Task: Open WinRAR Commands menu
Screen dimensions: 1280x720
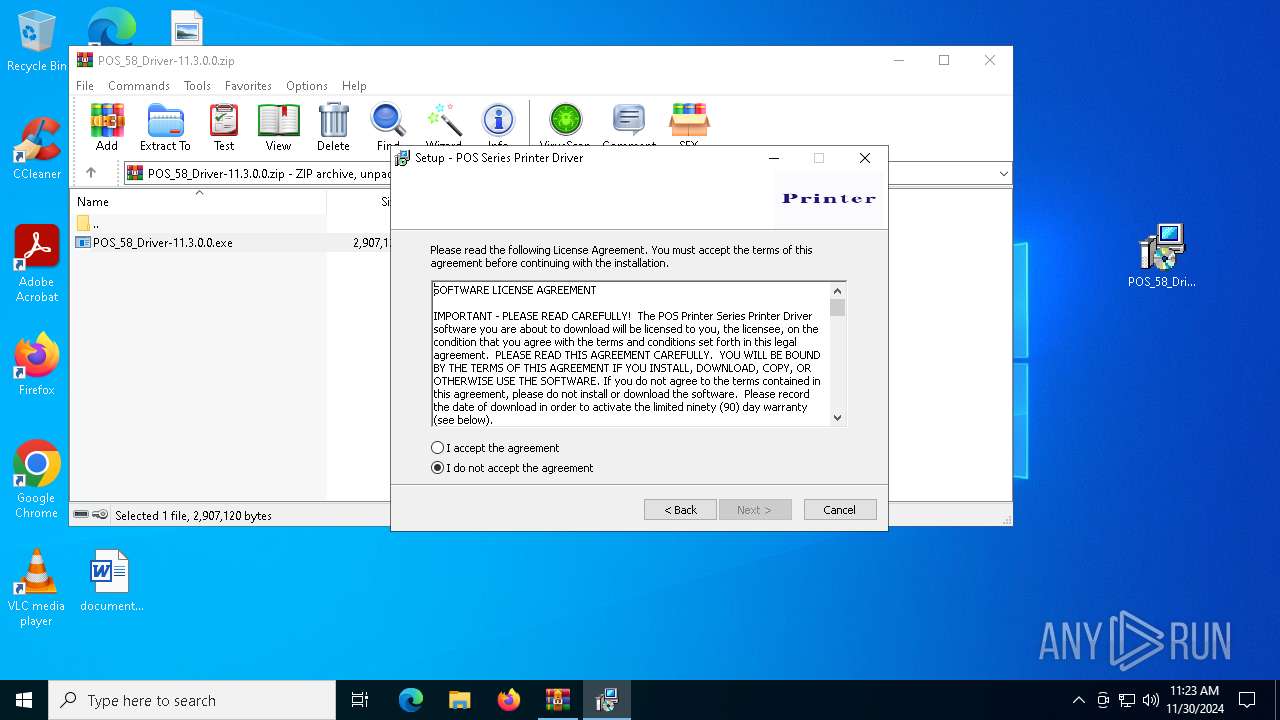Action: [x=139, y=86]
